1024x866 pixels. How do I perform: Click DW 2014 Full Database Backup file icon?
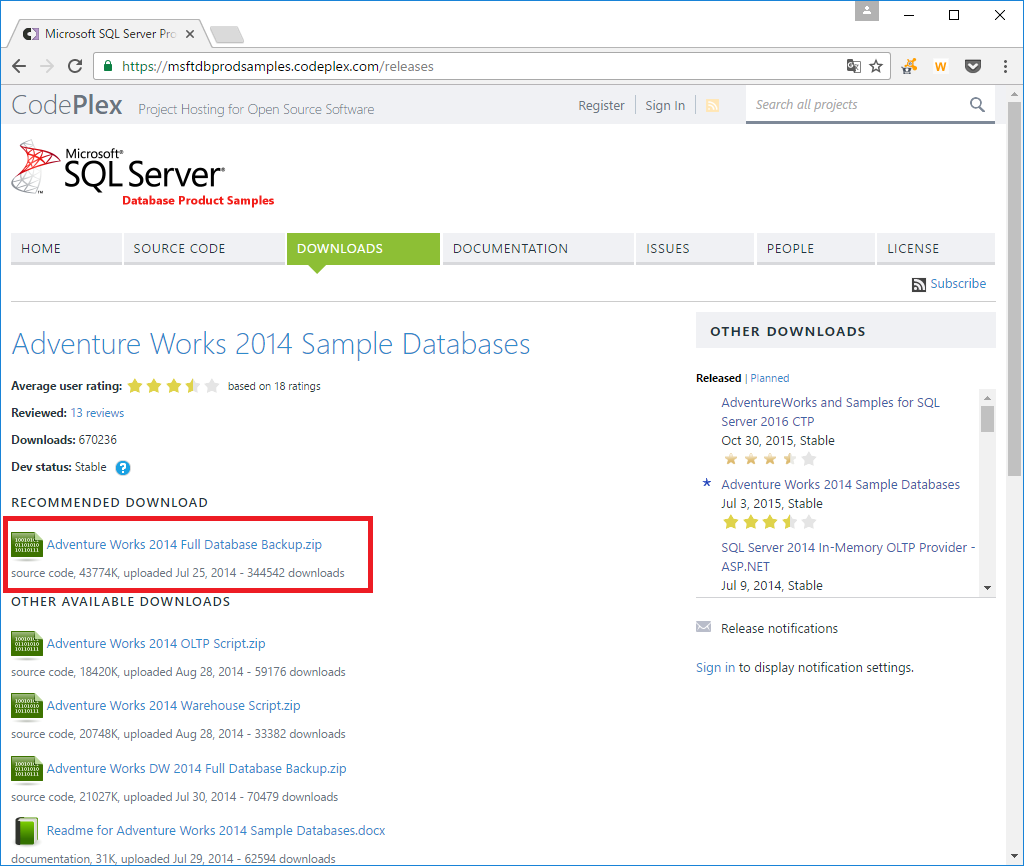pos(27,769)
